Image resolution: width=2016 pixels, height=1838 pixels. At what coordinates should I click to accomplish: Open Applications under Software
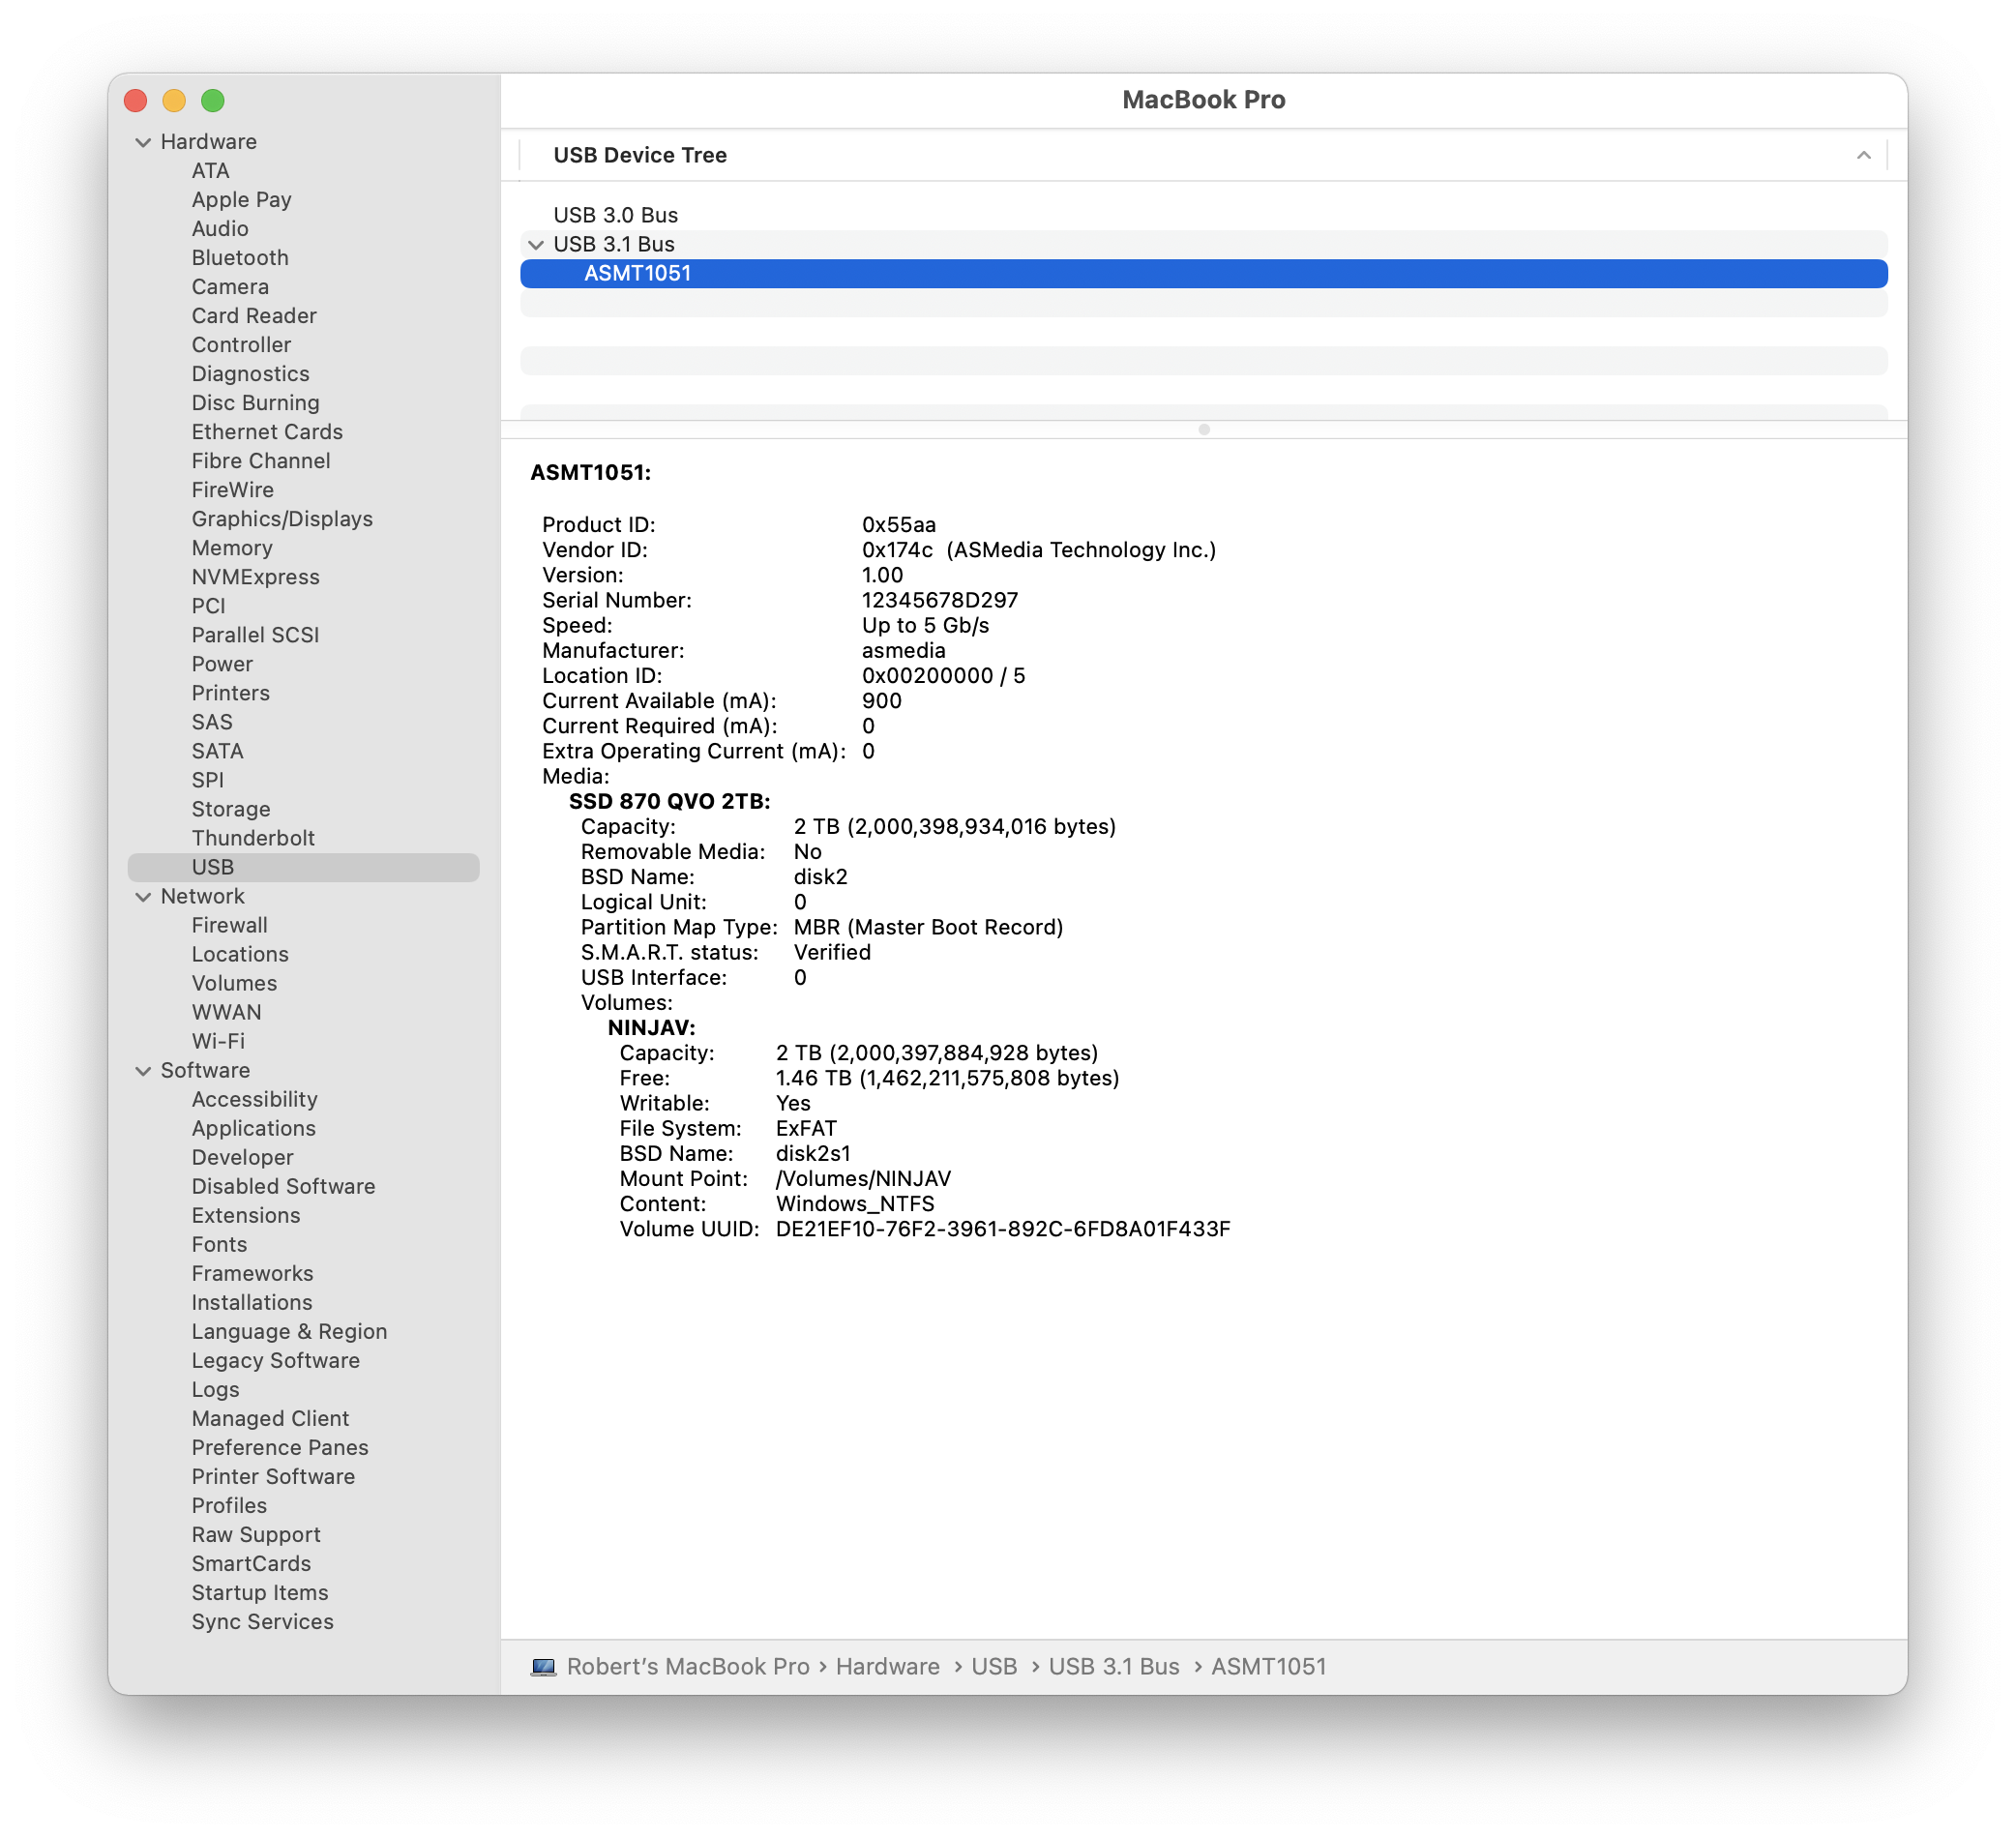click(253, 1128)
